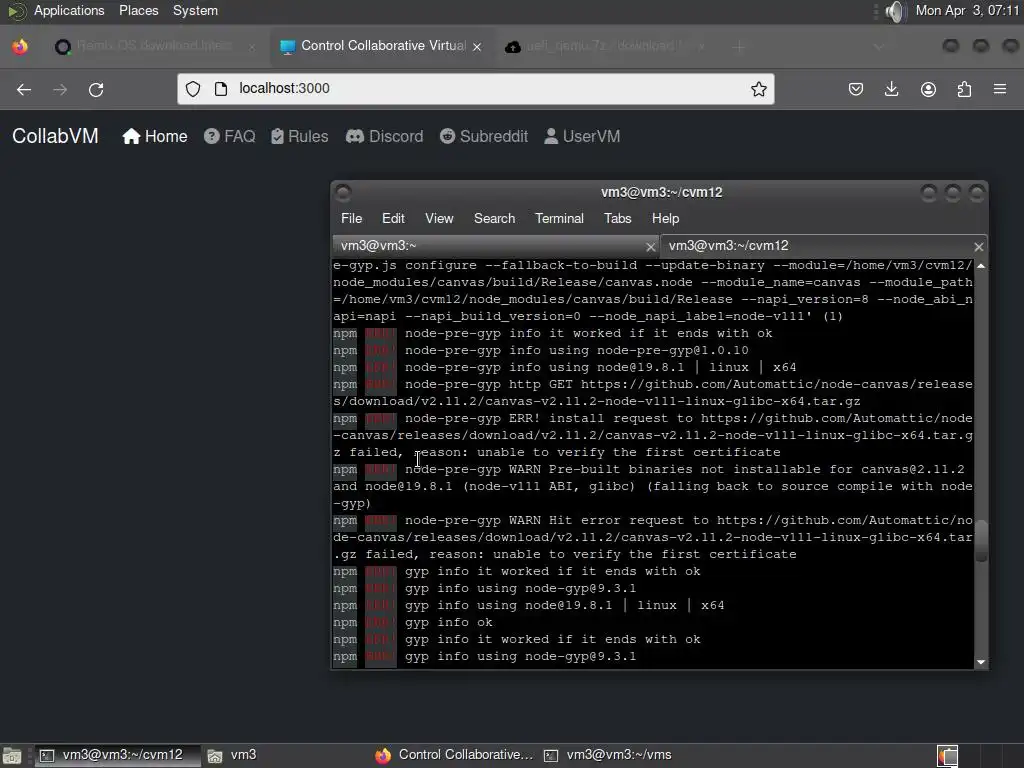Open the terminal Tabs menu
The width and height of the screenshot is (1024, 768).
click(617, 219)
